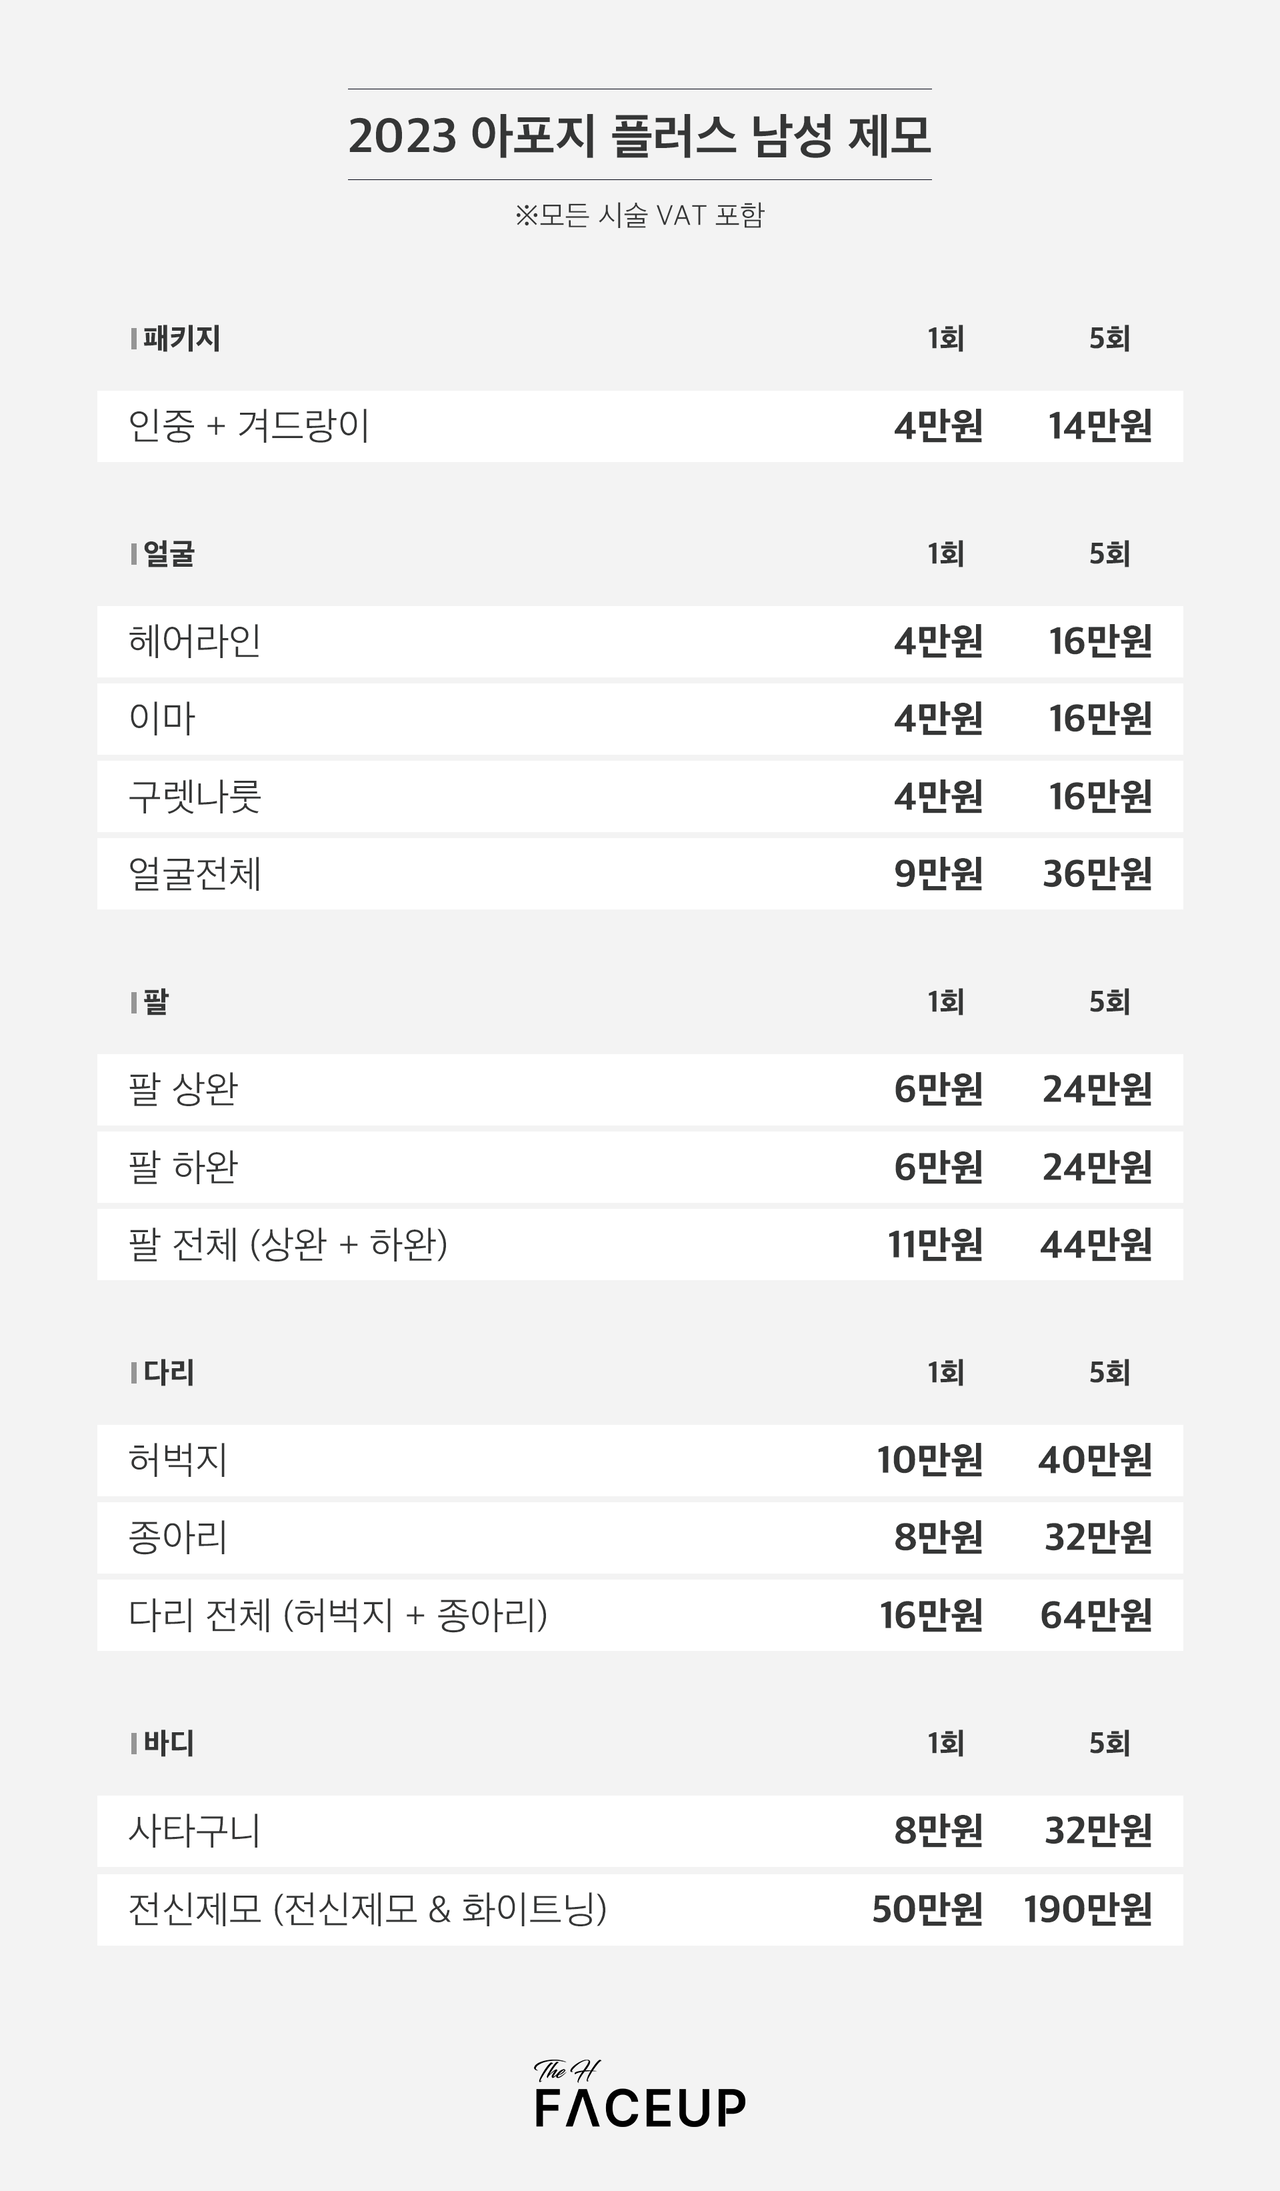Image resolution: width=1280 pixels, height=2191 pixels.
Task: Click the 사타구니 treatment row
Action: 640,1831
